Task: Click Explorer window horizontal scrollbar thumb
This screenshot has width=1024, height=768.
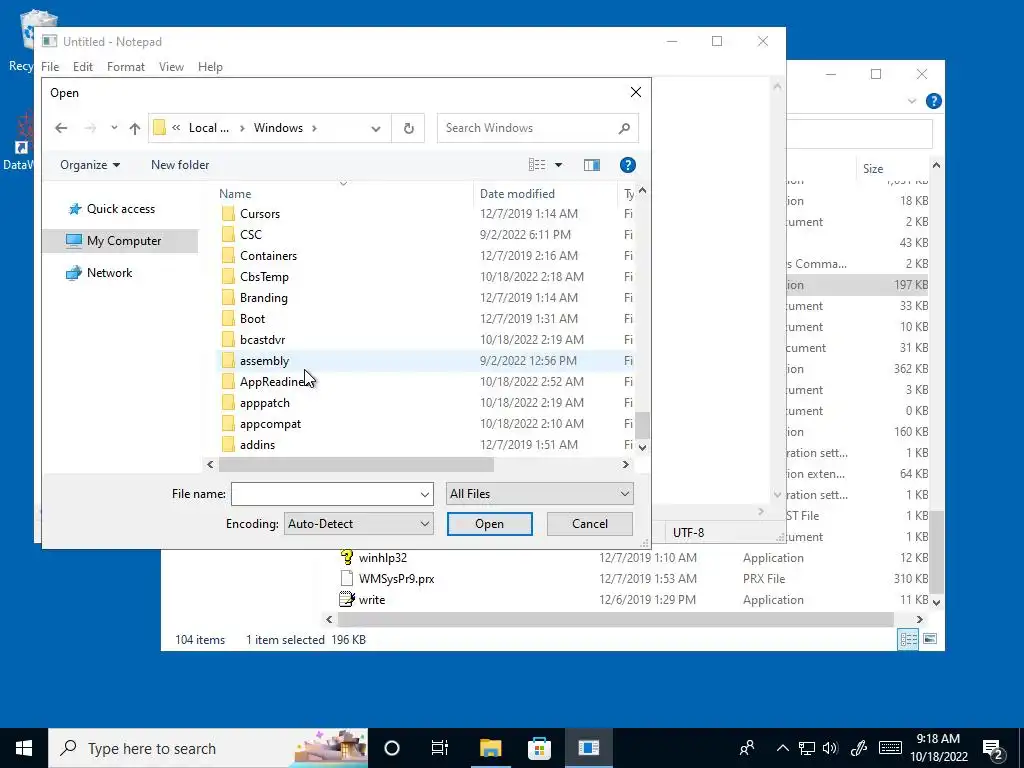Action: pos(615,619)
